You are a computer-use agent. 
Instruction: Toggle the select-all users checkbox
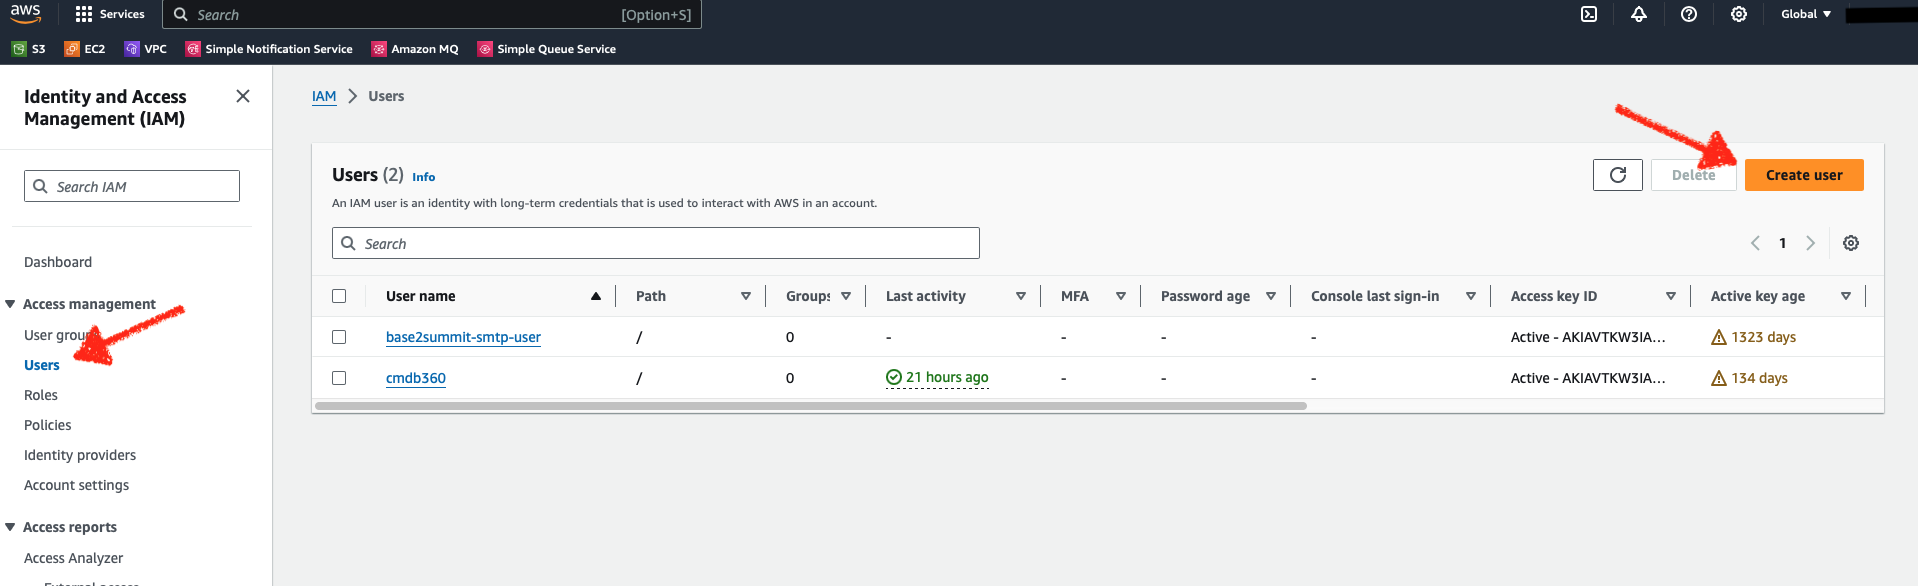tap(339, 296)
